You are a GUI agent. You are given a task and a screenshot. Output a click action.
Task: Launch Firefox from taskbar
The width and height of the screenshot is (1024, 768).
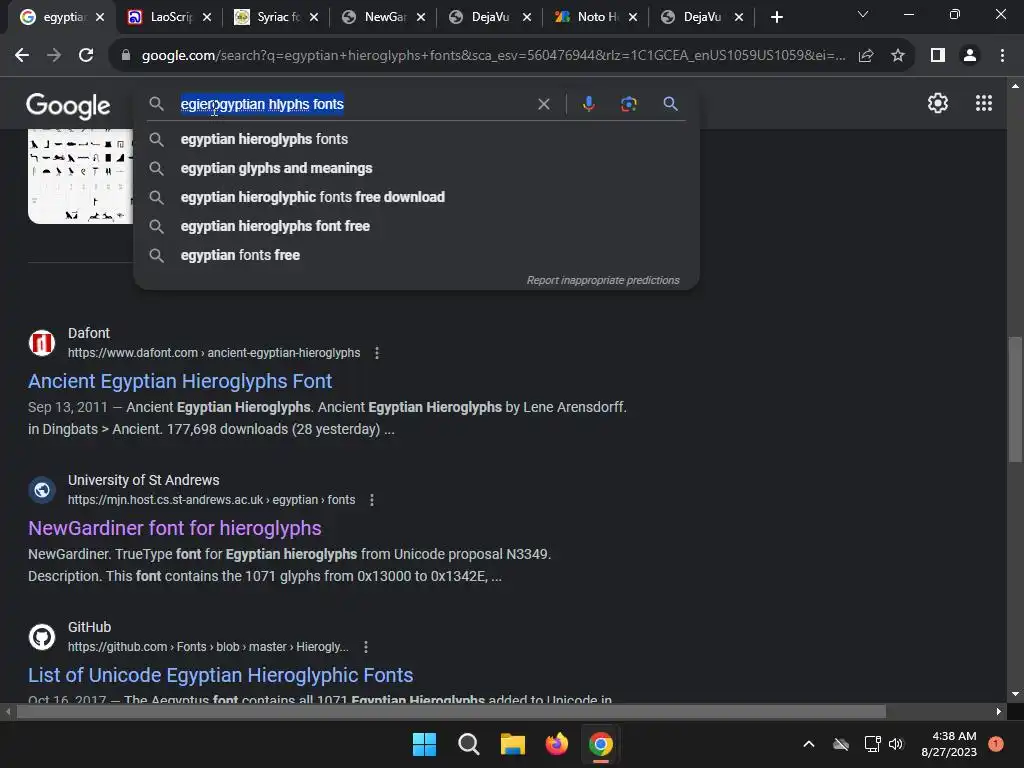[556, 744]
